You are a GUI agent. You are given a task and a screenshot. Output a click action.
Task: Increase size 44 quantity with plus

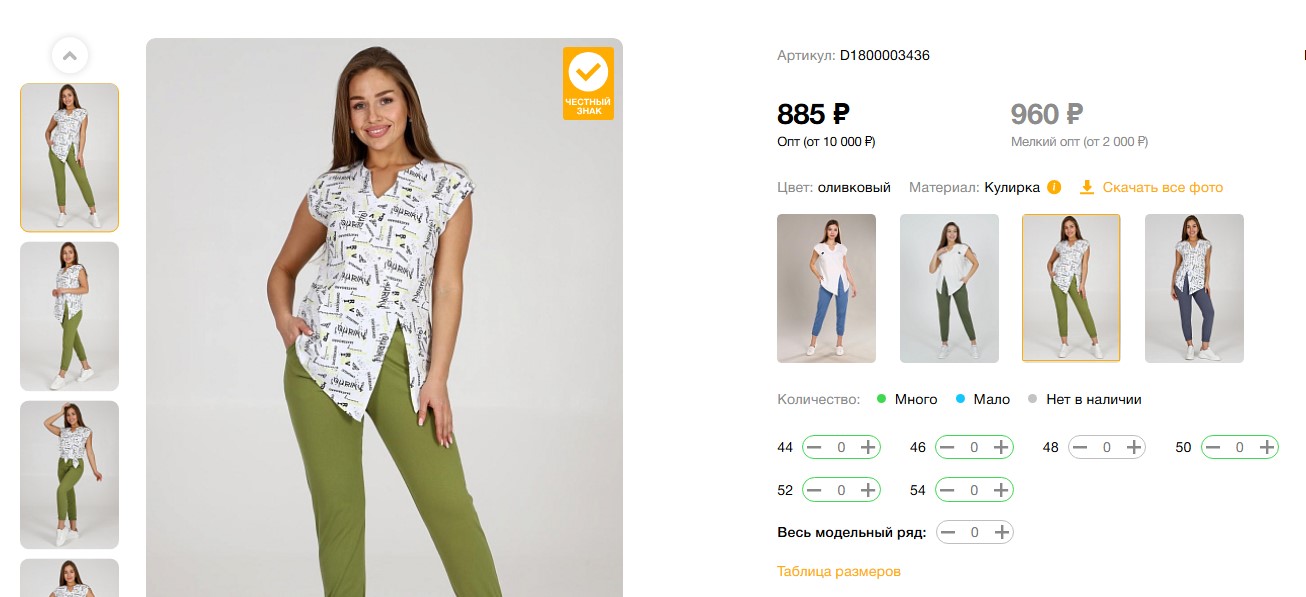869,447
